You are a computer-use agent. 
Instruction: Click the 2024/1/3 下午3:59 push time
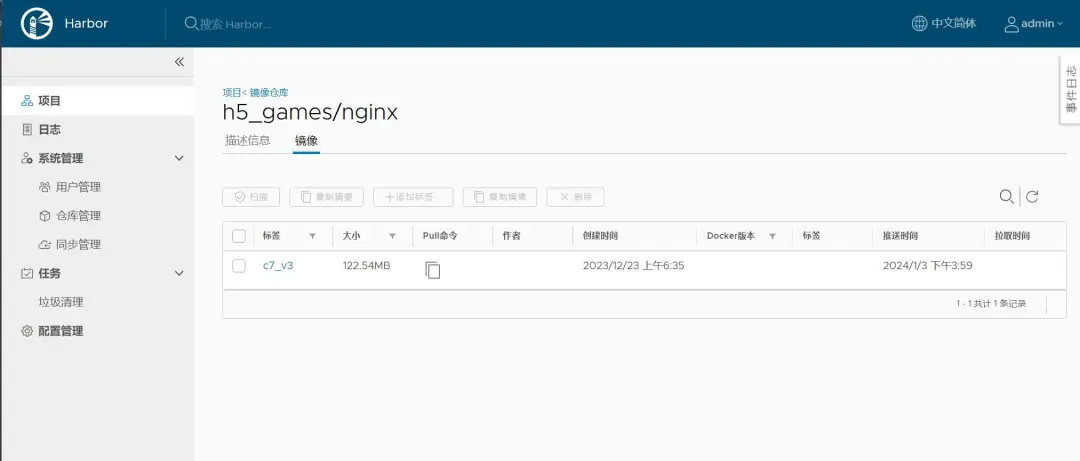click(928, 265)
